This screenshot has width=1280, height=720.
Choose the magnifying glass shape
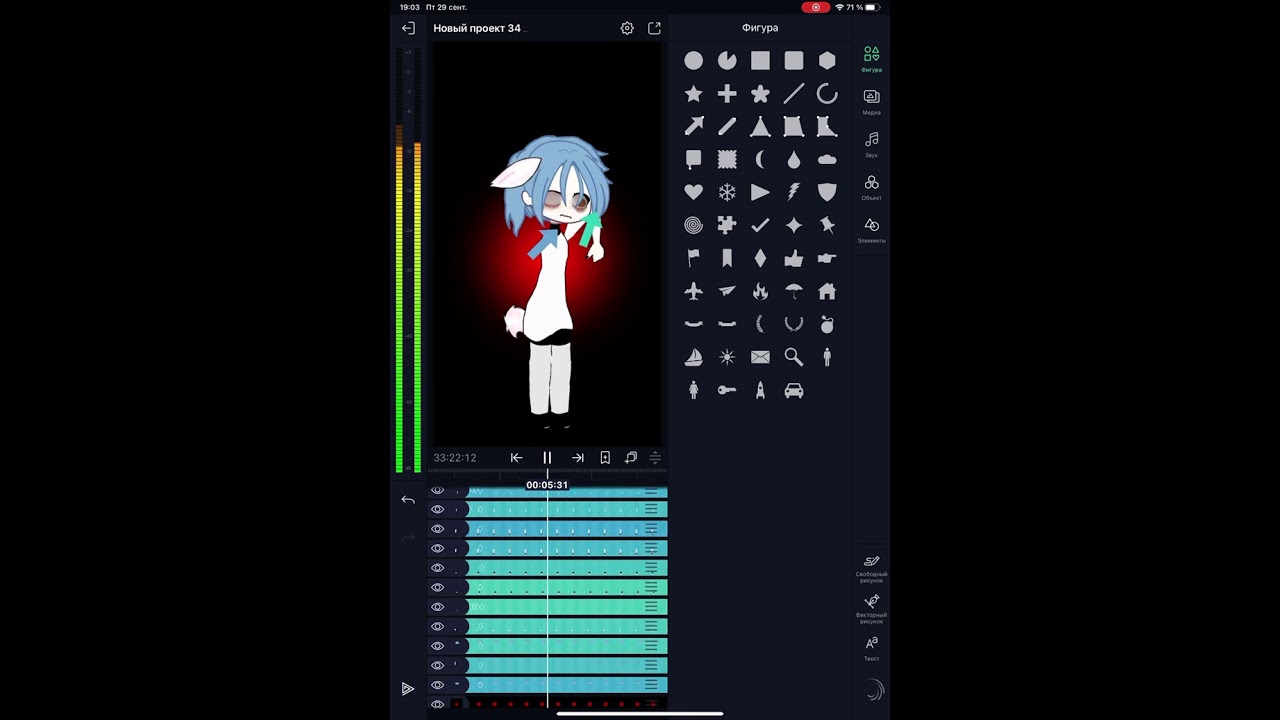point(794,357)
